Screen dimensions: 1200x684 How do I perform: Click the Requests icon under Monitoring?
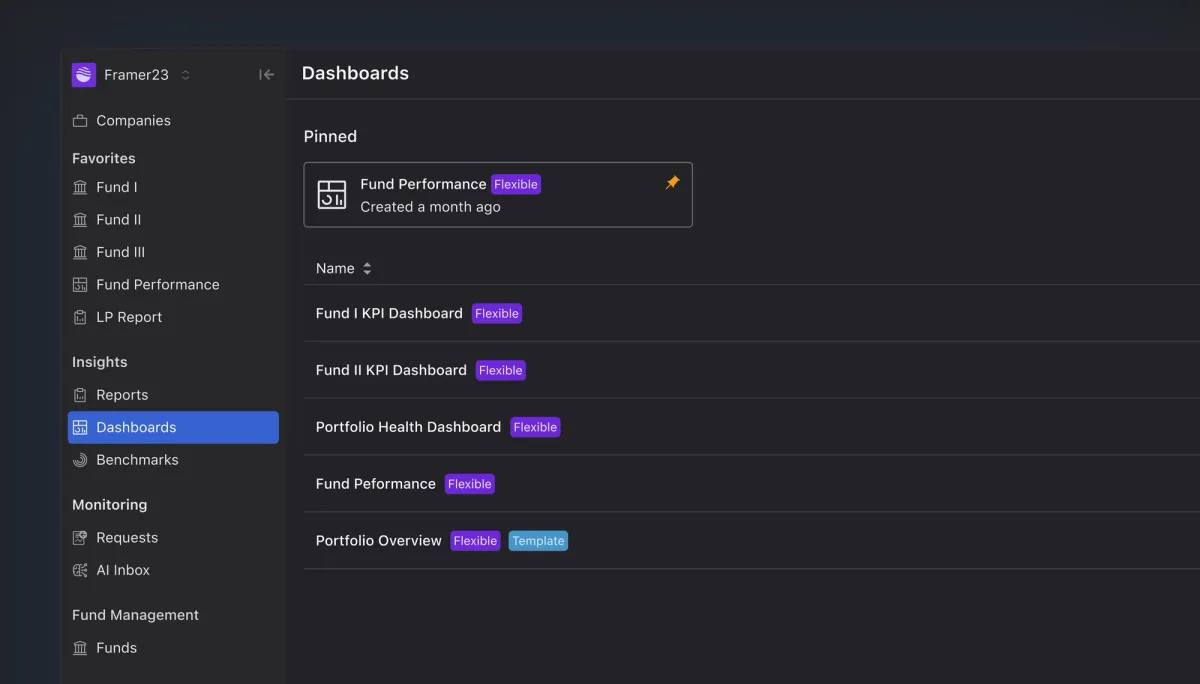(x=80, y=537)
